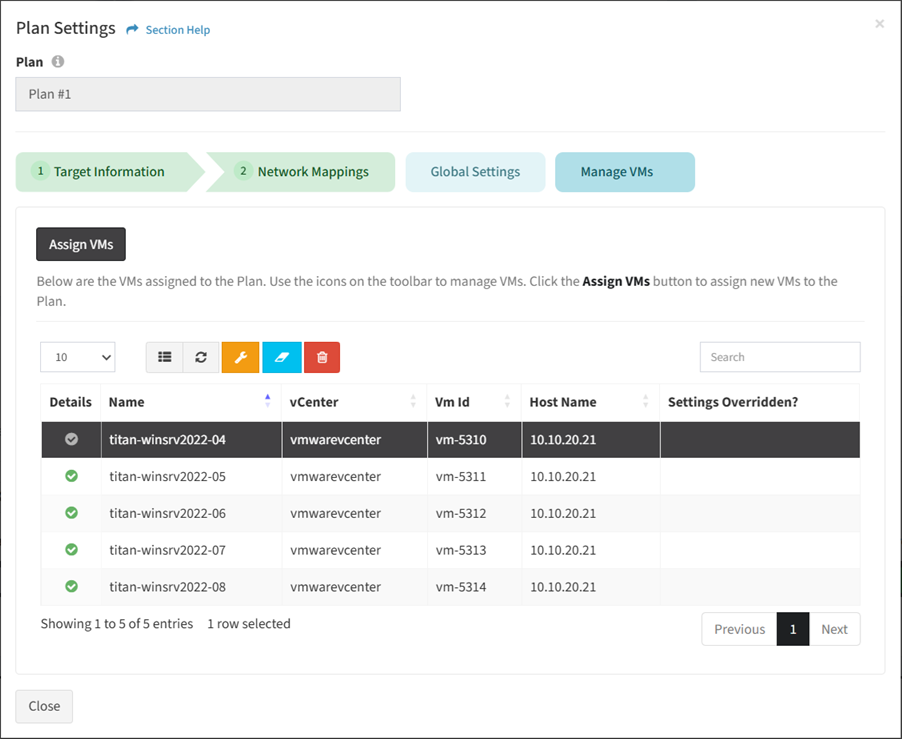Sort table by Vm Id column arrows

[x=507, y=401]
